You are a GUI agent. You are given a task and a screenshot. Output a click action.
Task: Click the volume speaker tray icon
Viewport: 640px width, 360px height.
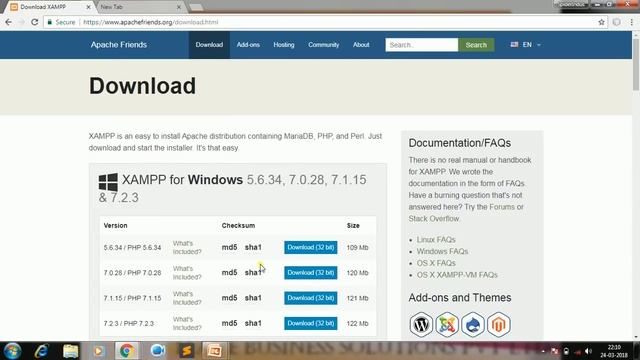[x=588, y=351]
